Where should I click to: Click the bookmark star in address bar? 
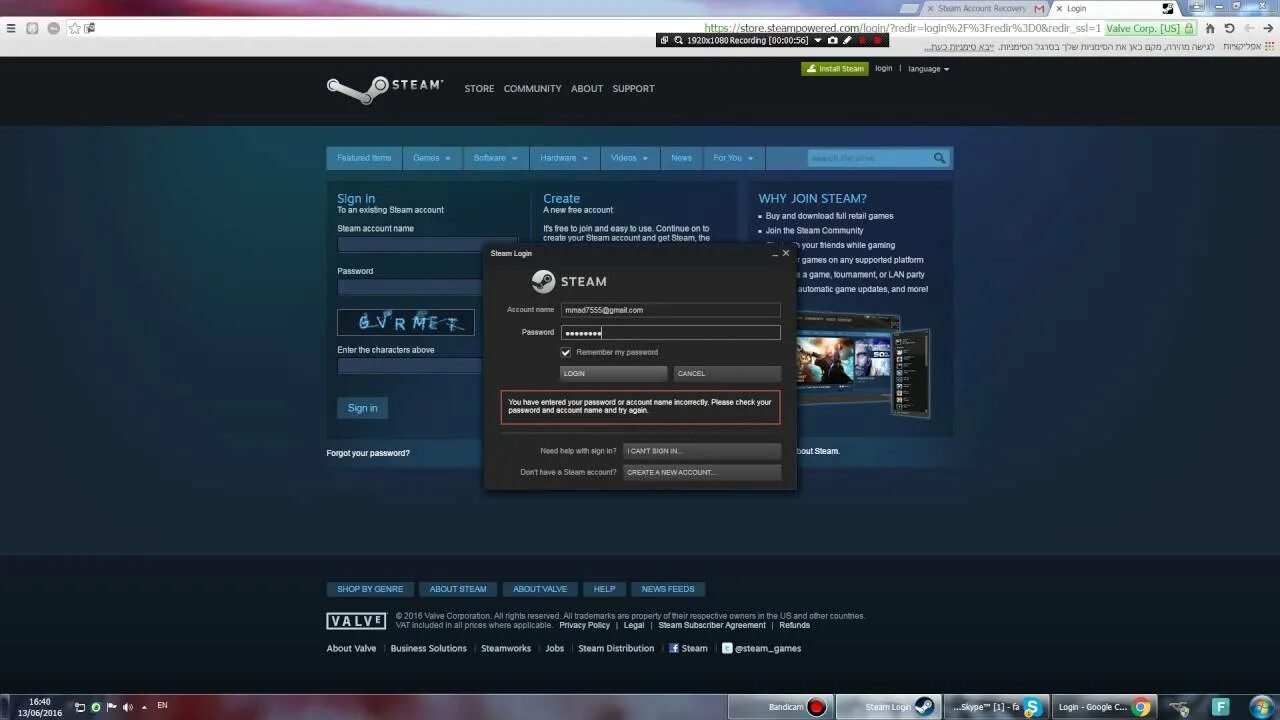click(x=74, y=28)
